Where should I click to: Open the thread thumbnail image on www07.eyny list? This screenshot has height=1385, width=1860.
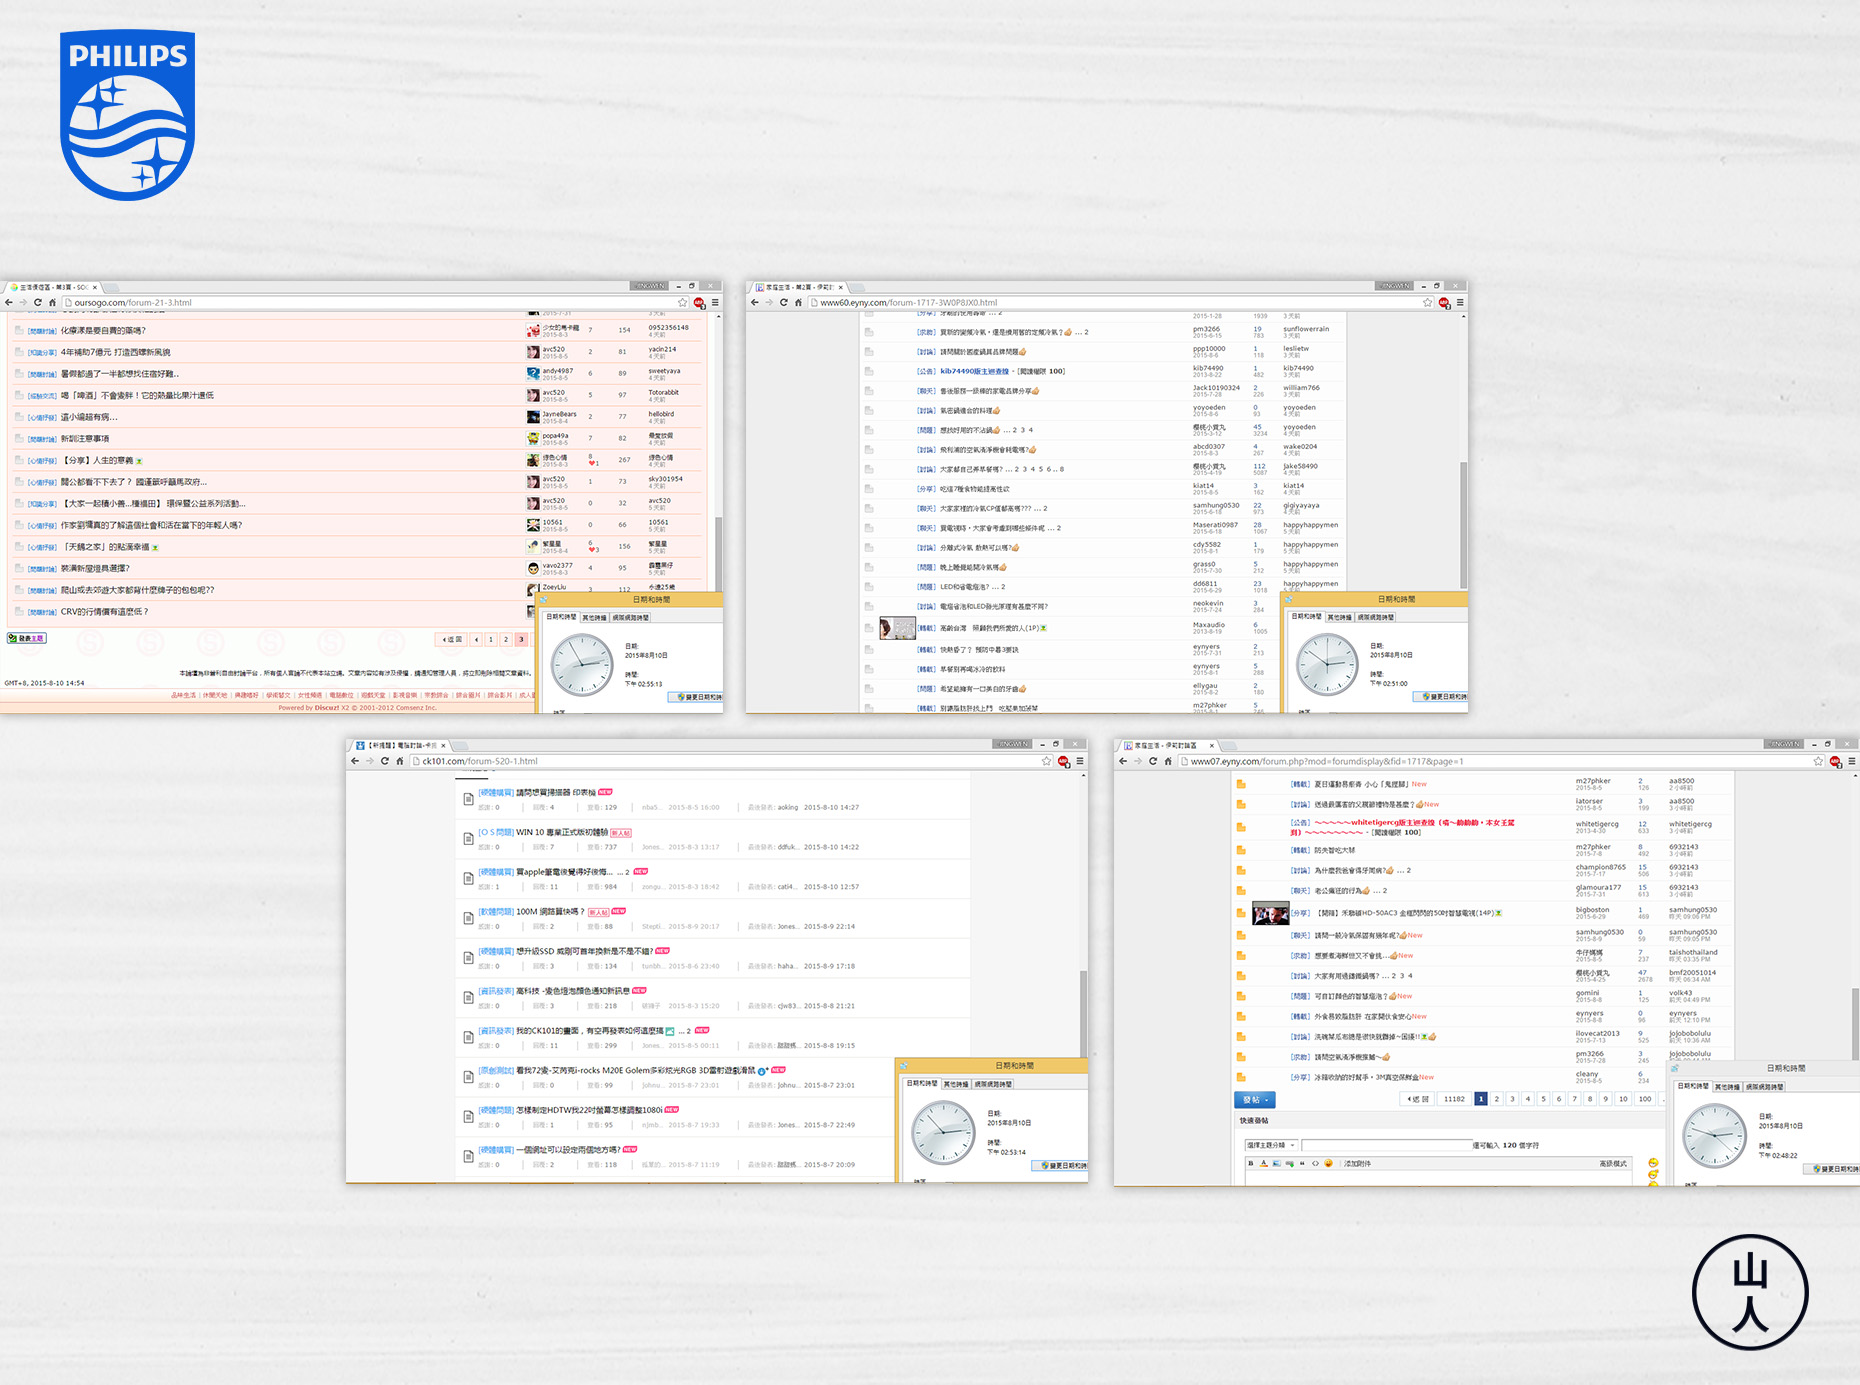1270,914
